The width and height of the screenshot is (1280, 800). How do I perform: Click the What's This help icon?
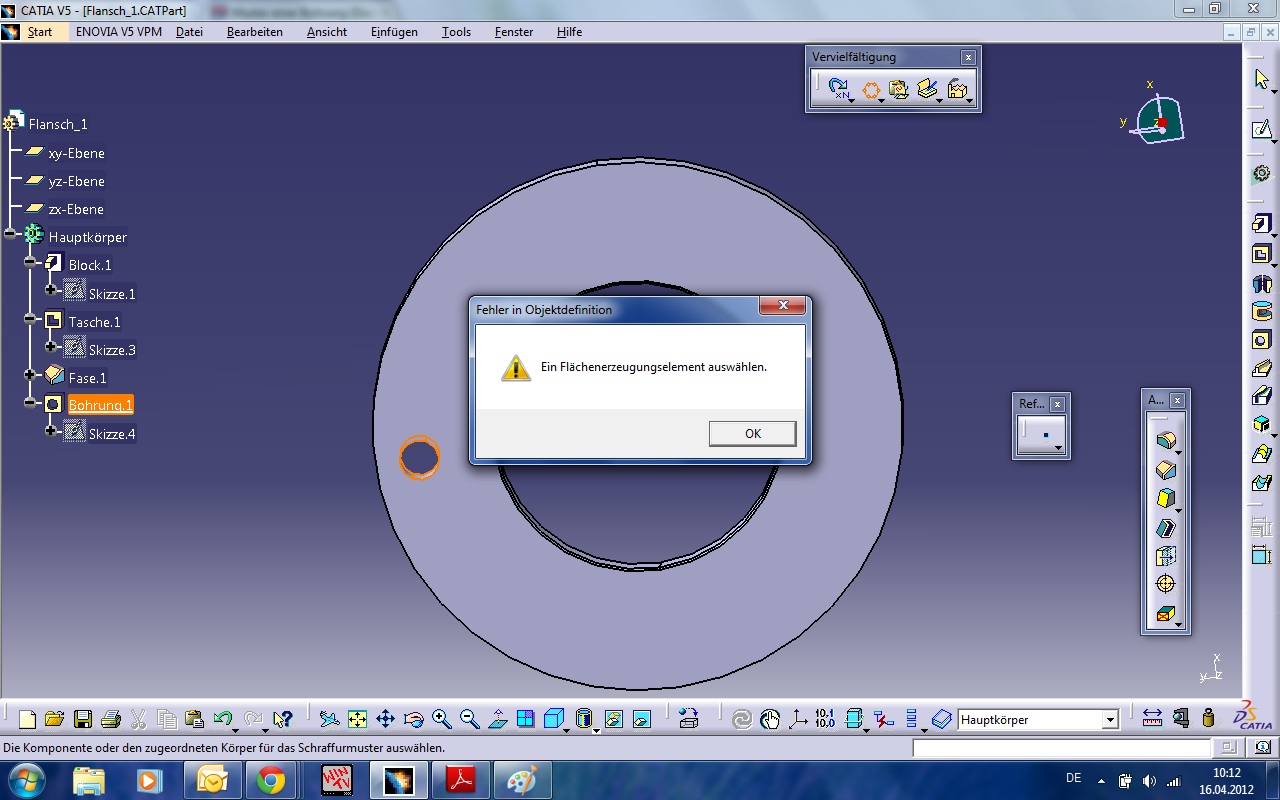pos(283,719)
